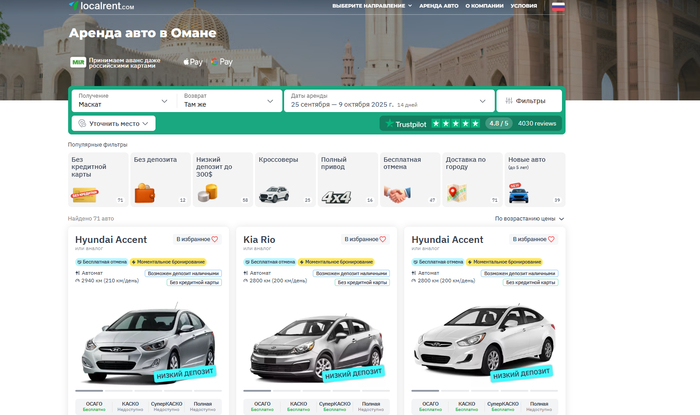The height and width of the screenshot is (415, 700).
Task: Click the 'Фильтры' button
Action: pyautogui.click(x=529, y=101)
